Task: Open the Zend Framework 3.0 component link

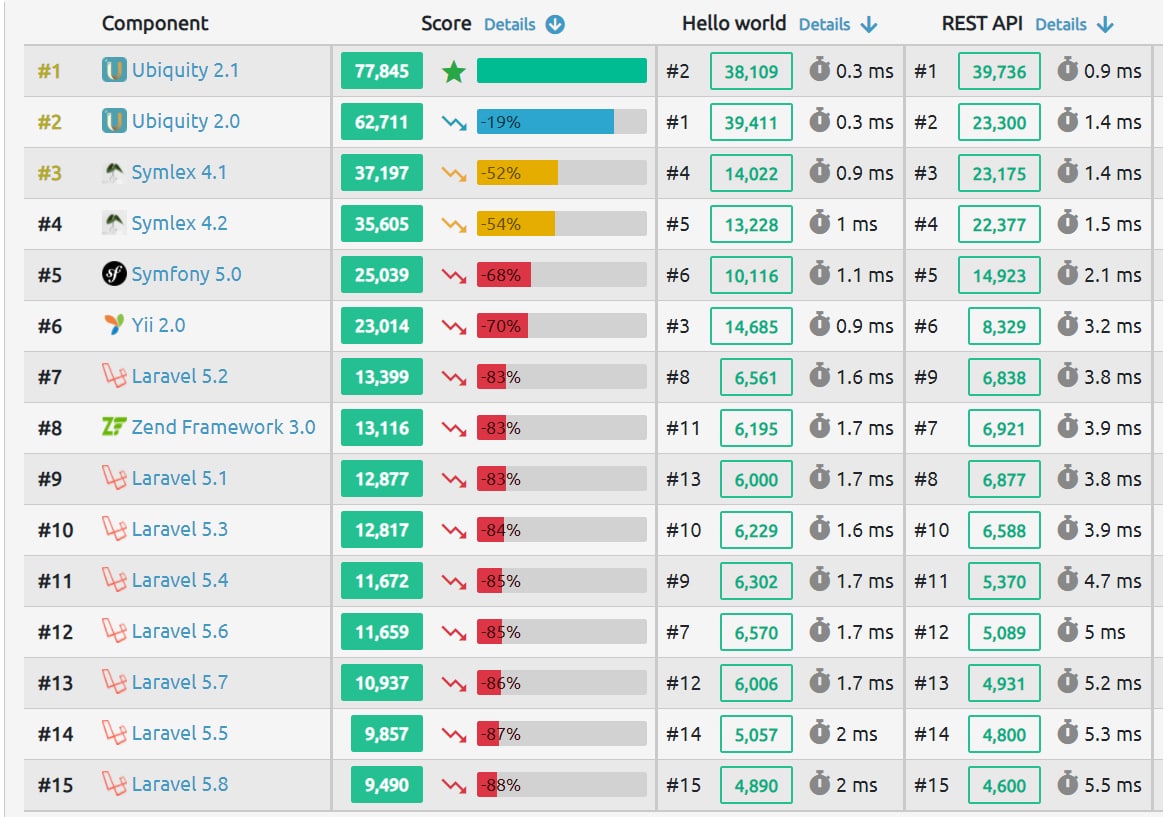Action: [x=223, y=427]
